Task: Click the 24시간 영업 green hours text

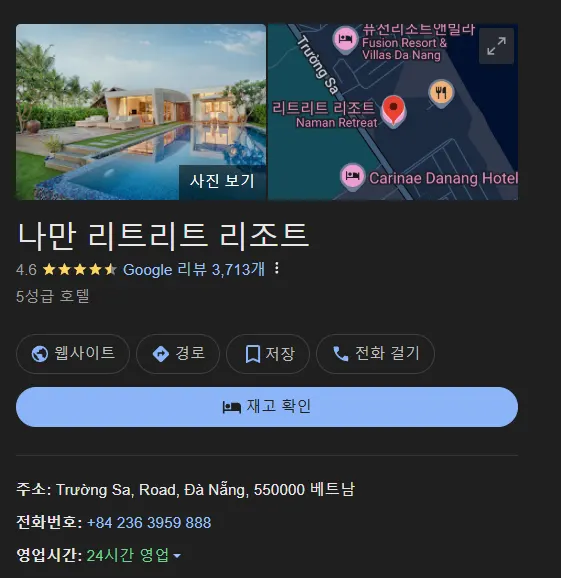Action: point(128,555)
